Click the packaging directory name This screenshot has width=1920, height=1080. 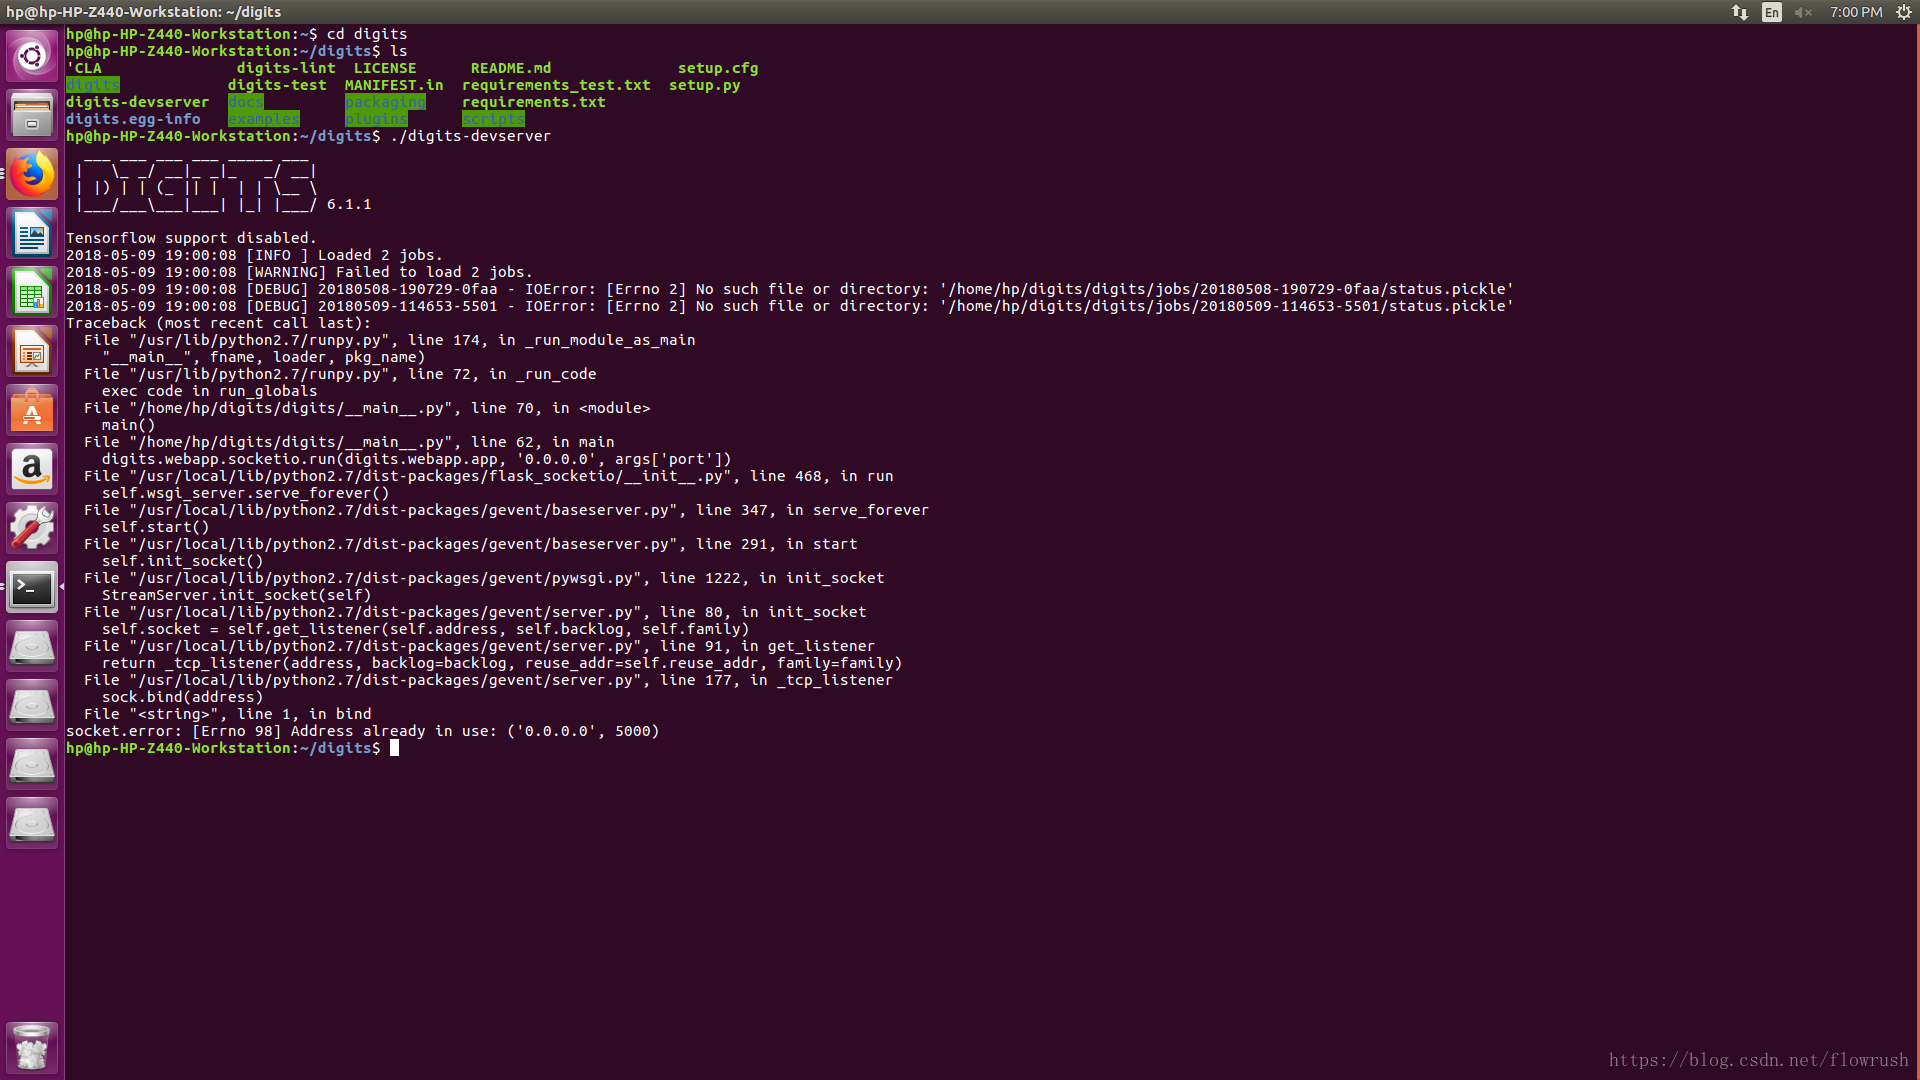[x=385, y=102]
